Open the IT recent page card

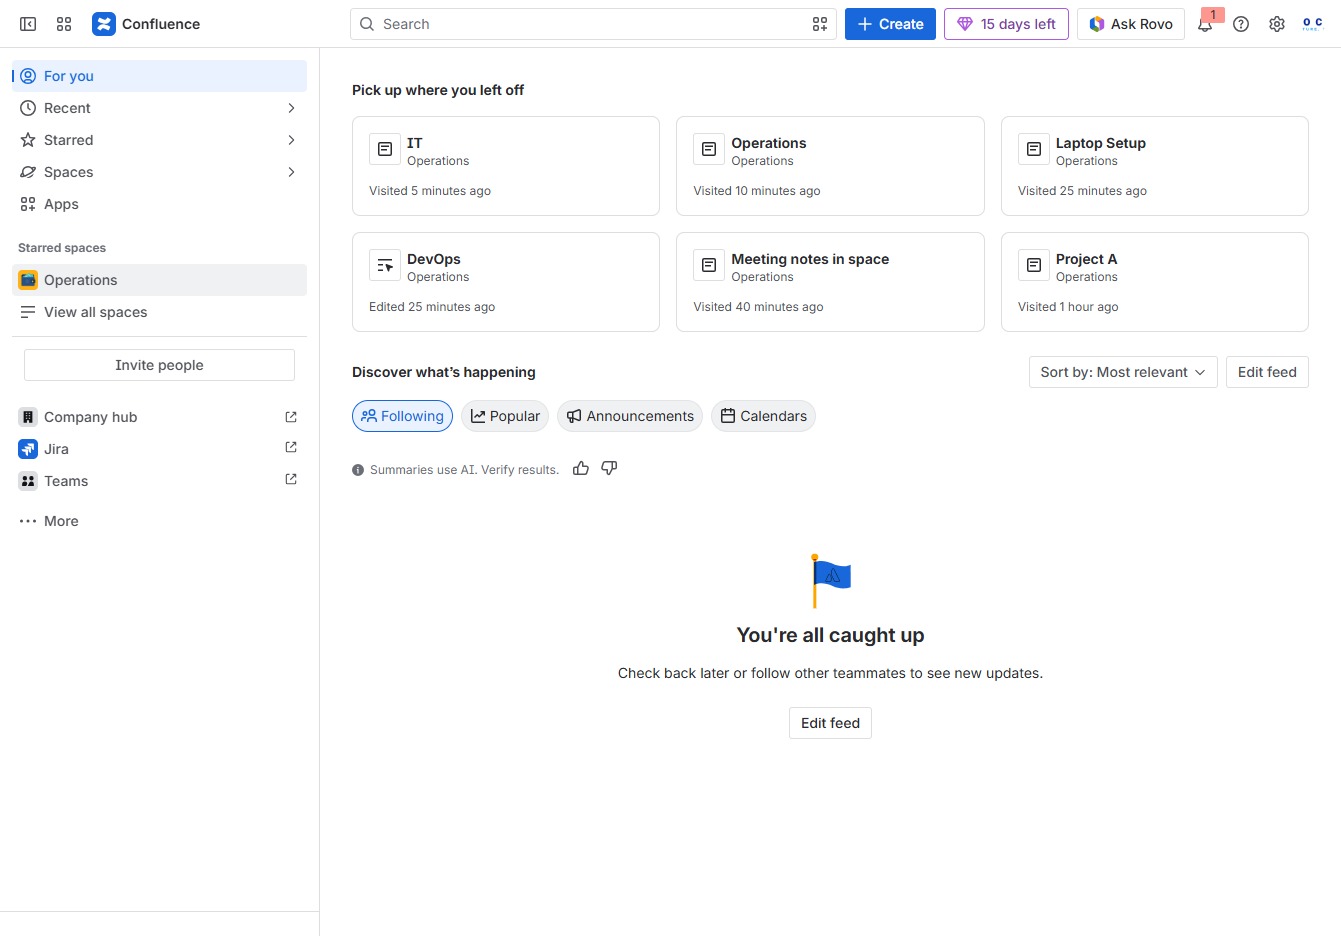pyautogui.click(x=506, y=166)
